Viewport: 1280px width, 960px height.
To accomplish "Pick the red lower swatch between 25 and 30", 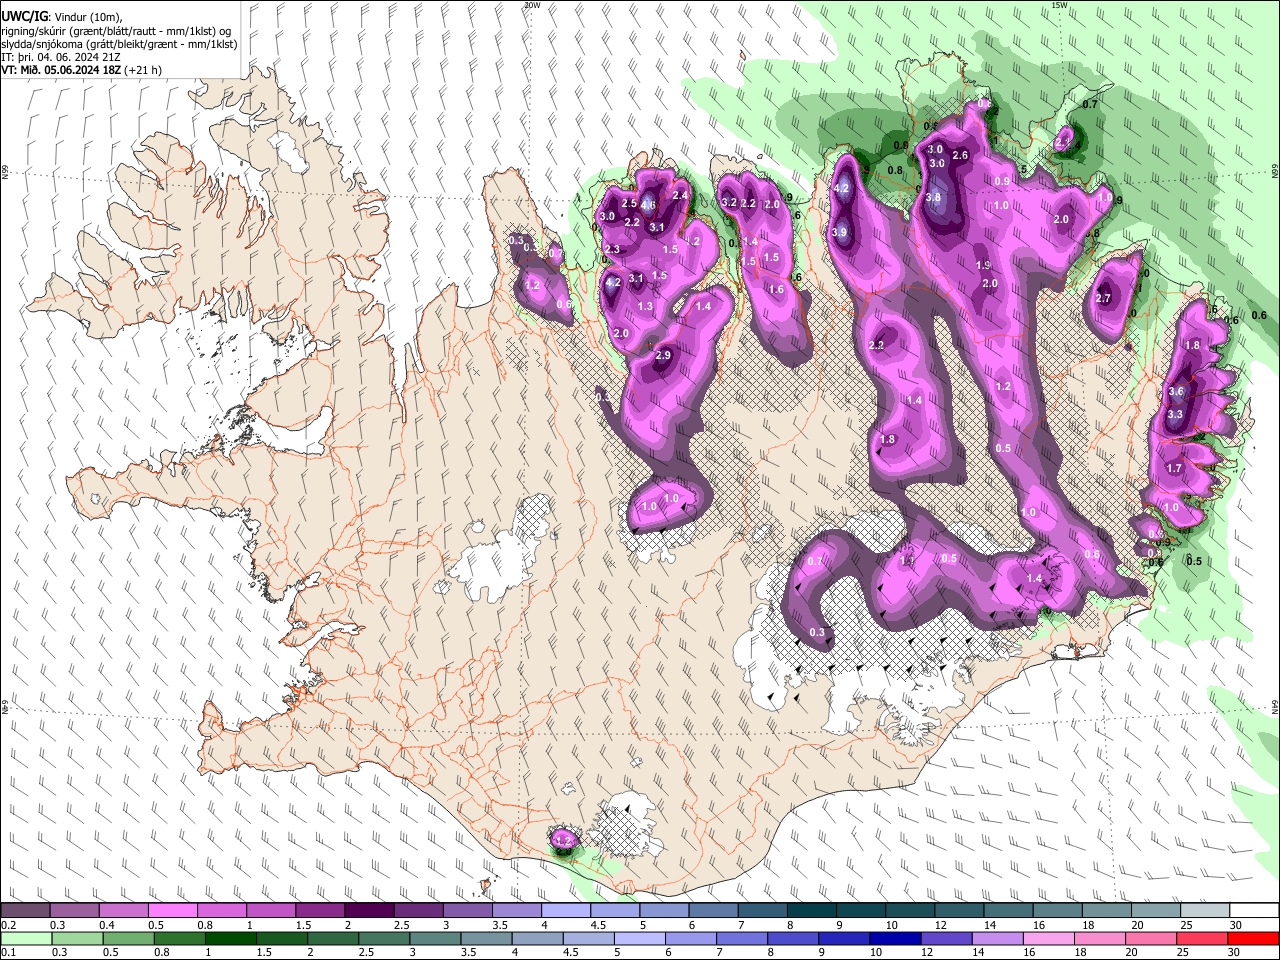I will click(1201, 939).
